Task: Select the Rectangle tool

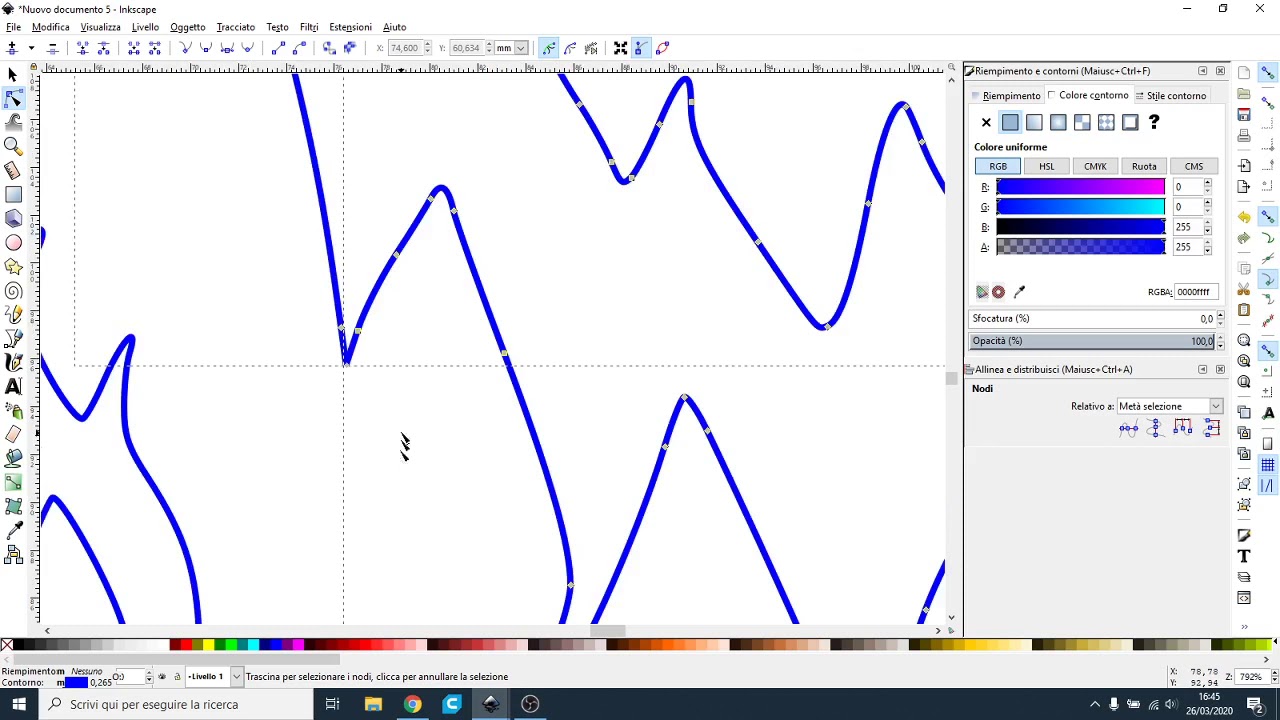Action: [13, 194]
